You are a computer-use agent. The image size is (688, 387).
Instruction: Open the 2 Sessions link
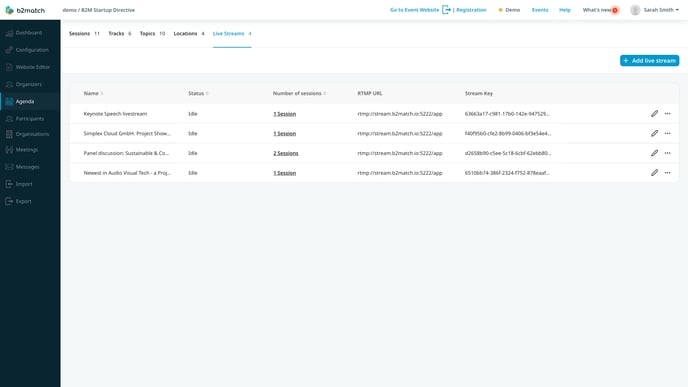[x=286, y=153]
